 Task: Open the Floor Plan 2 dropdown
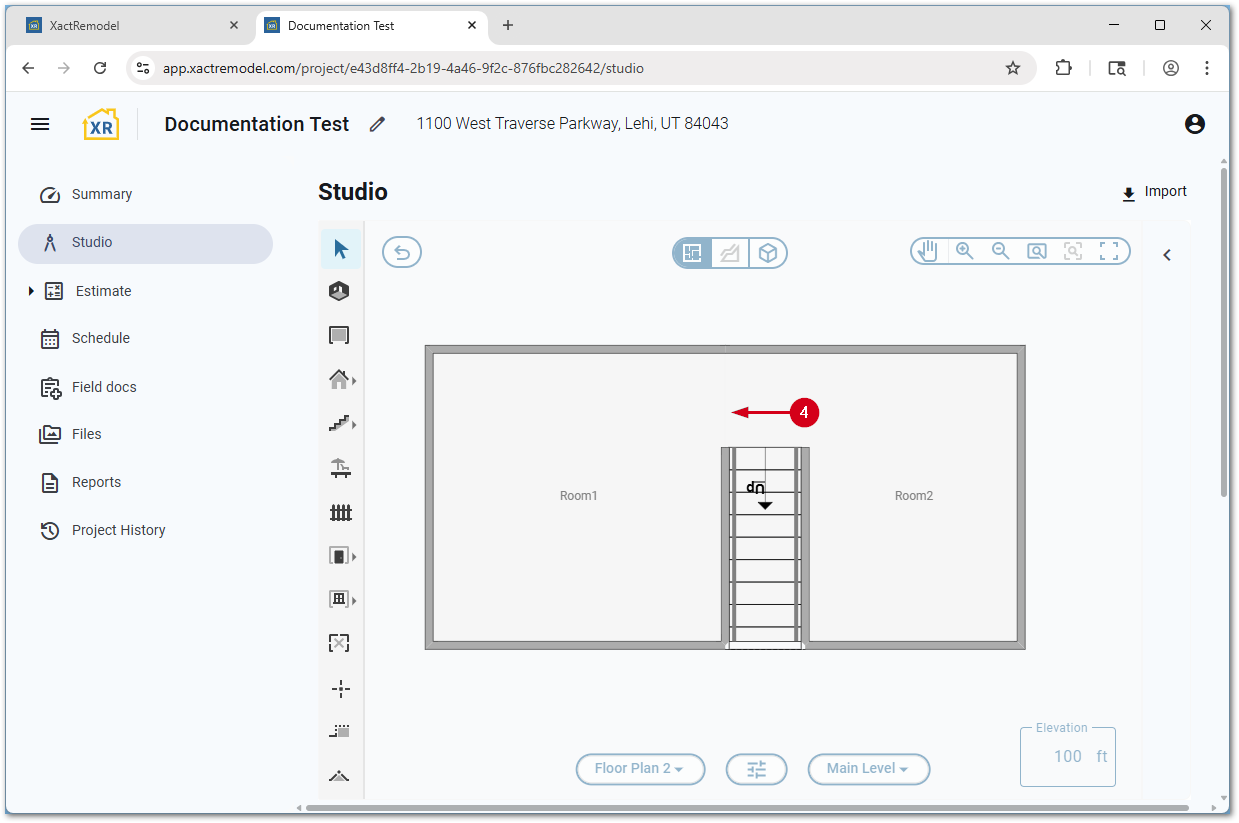pyautogui.click(x=640, y=769)
